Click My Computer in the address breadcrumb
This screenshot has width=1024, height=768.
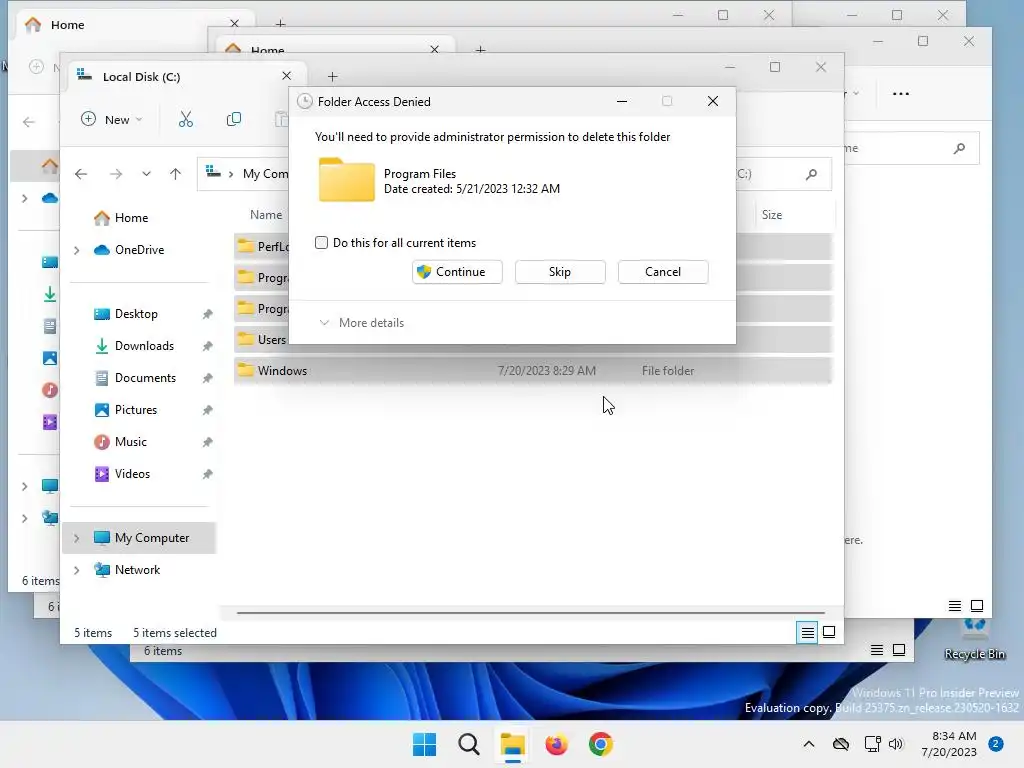coord(265,174)
